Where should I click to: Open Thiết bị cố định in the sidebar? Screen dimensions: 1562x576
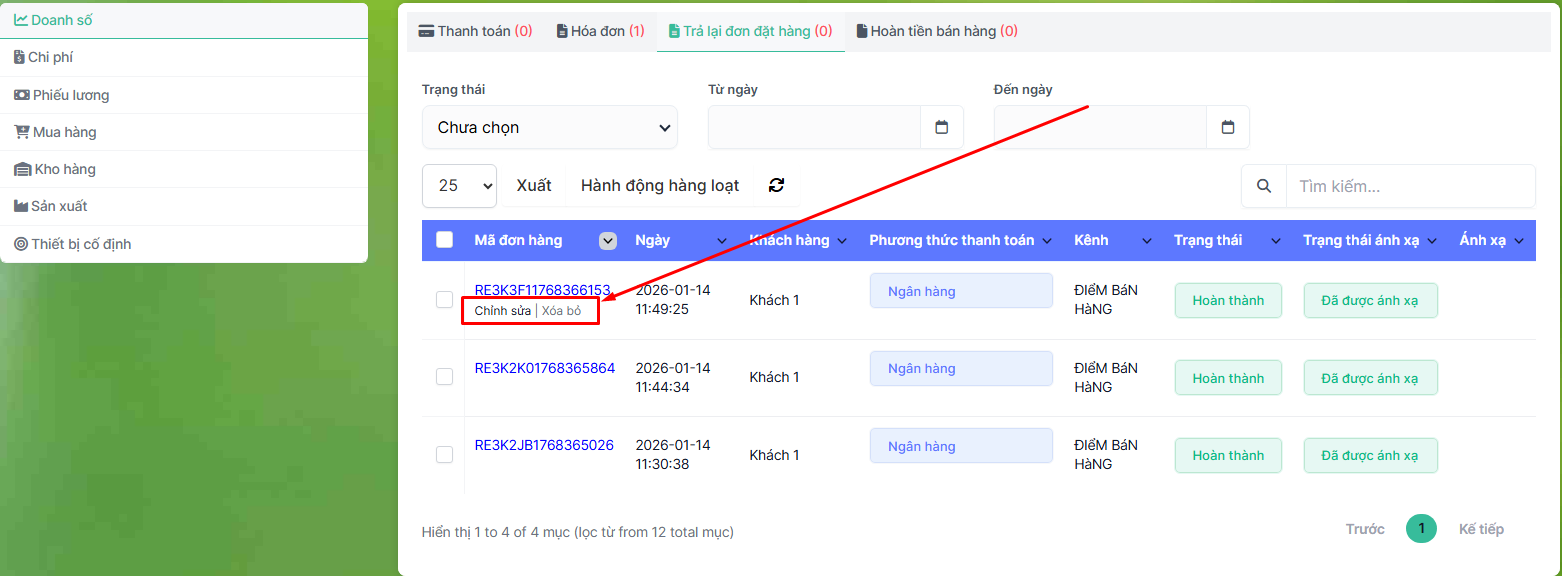click(x=80, y=244)
